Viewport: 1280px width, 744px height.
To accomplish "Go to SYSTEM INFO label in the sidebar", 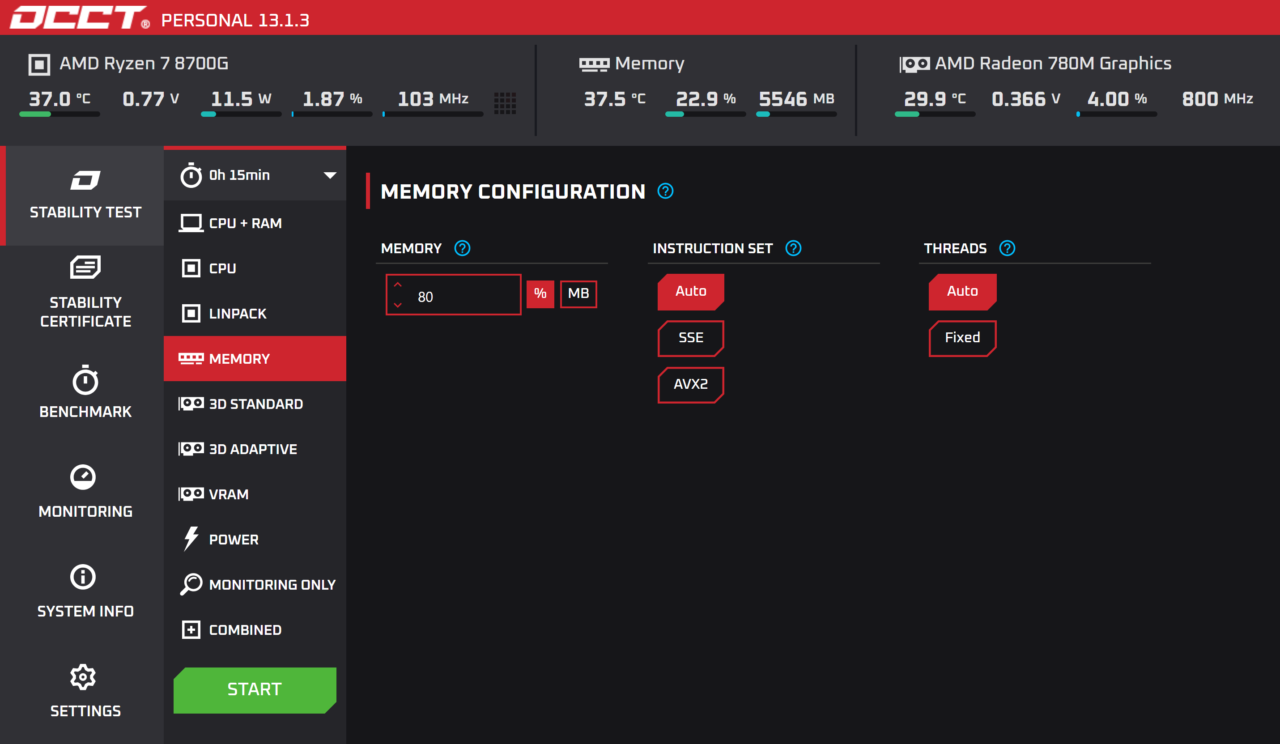I will tap(85, 611).
